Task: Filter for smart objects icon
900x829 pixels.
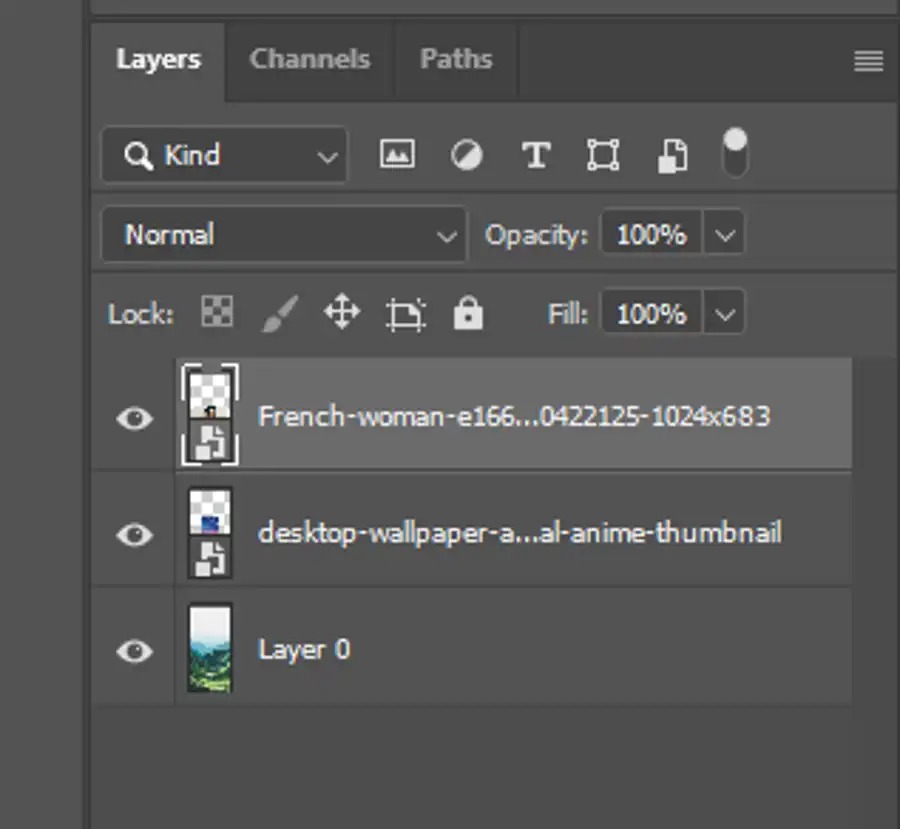Action: pyautogui.click(x=673, y=155)
